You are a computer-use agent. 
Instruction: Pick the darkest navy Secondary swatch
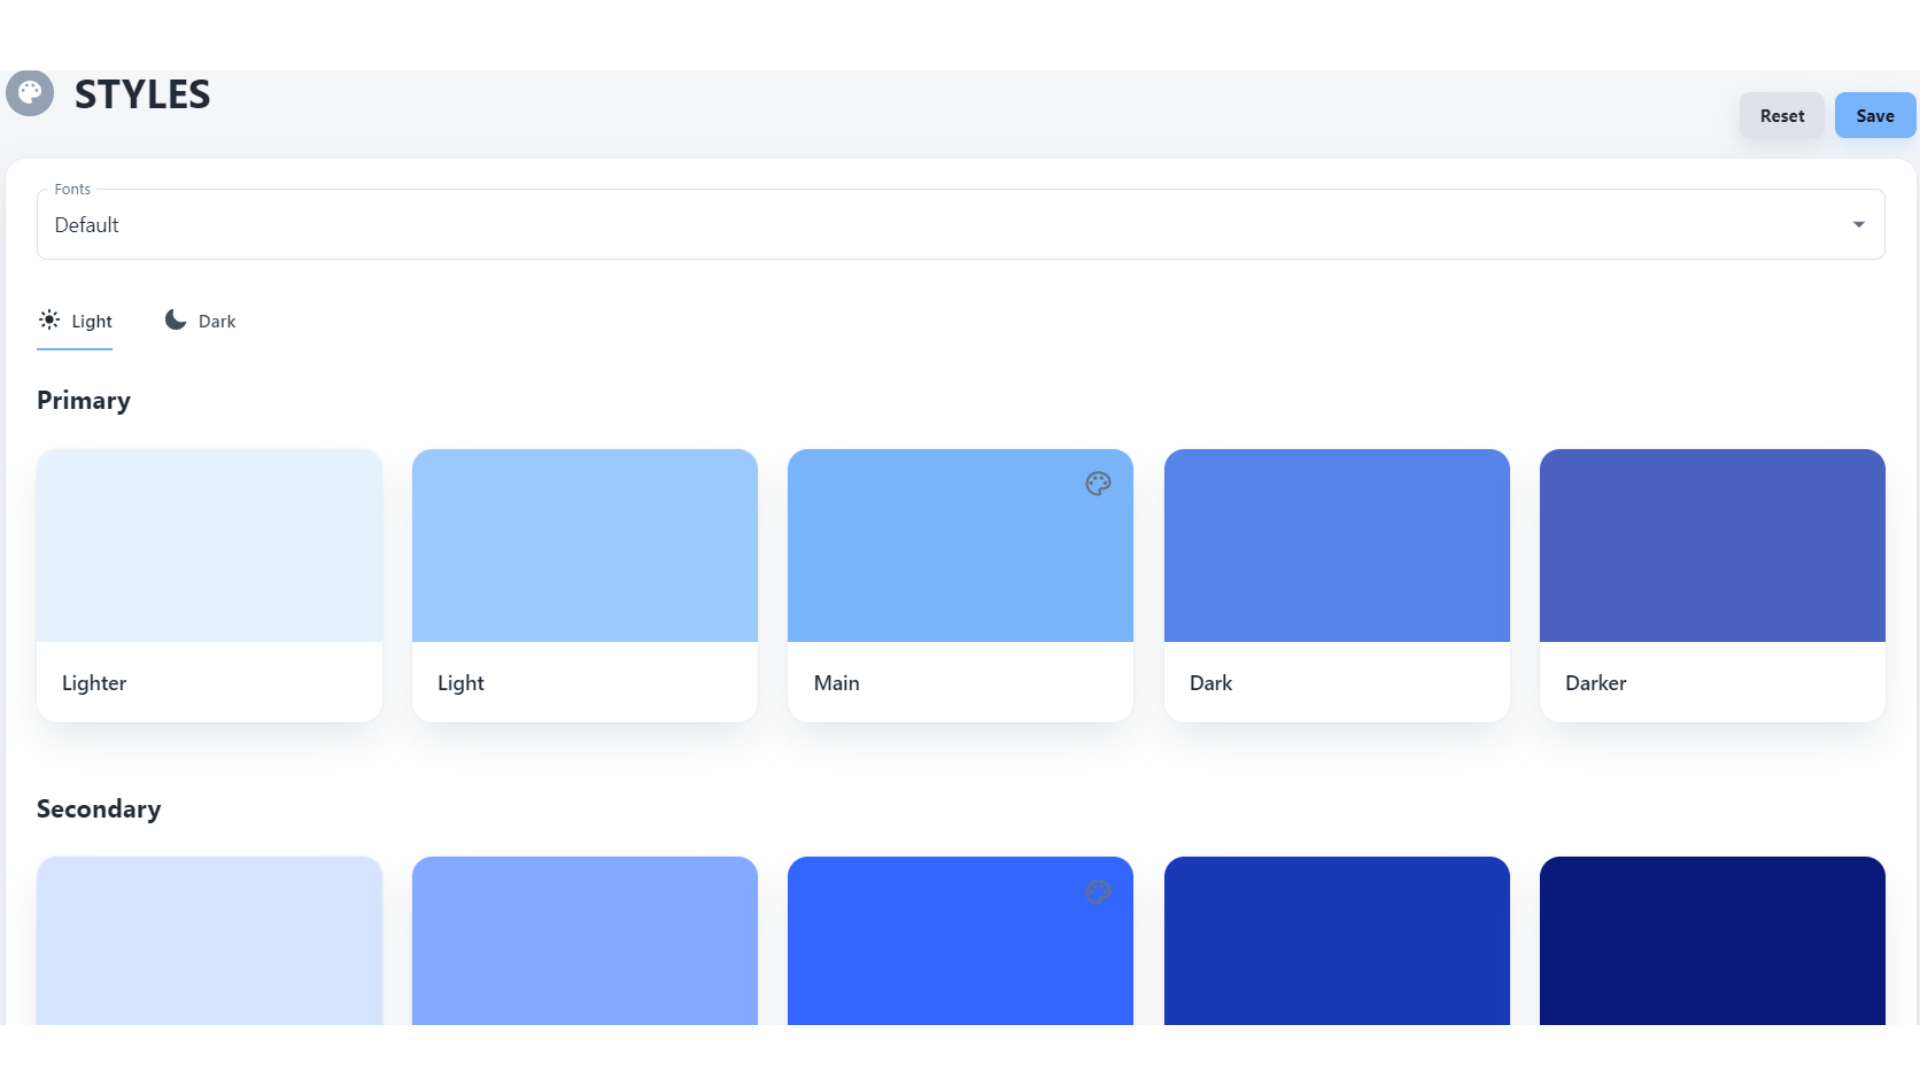click(x=1712, y=940)
